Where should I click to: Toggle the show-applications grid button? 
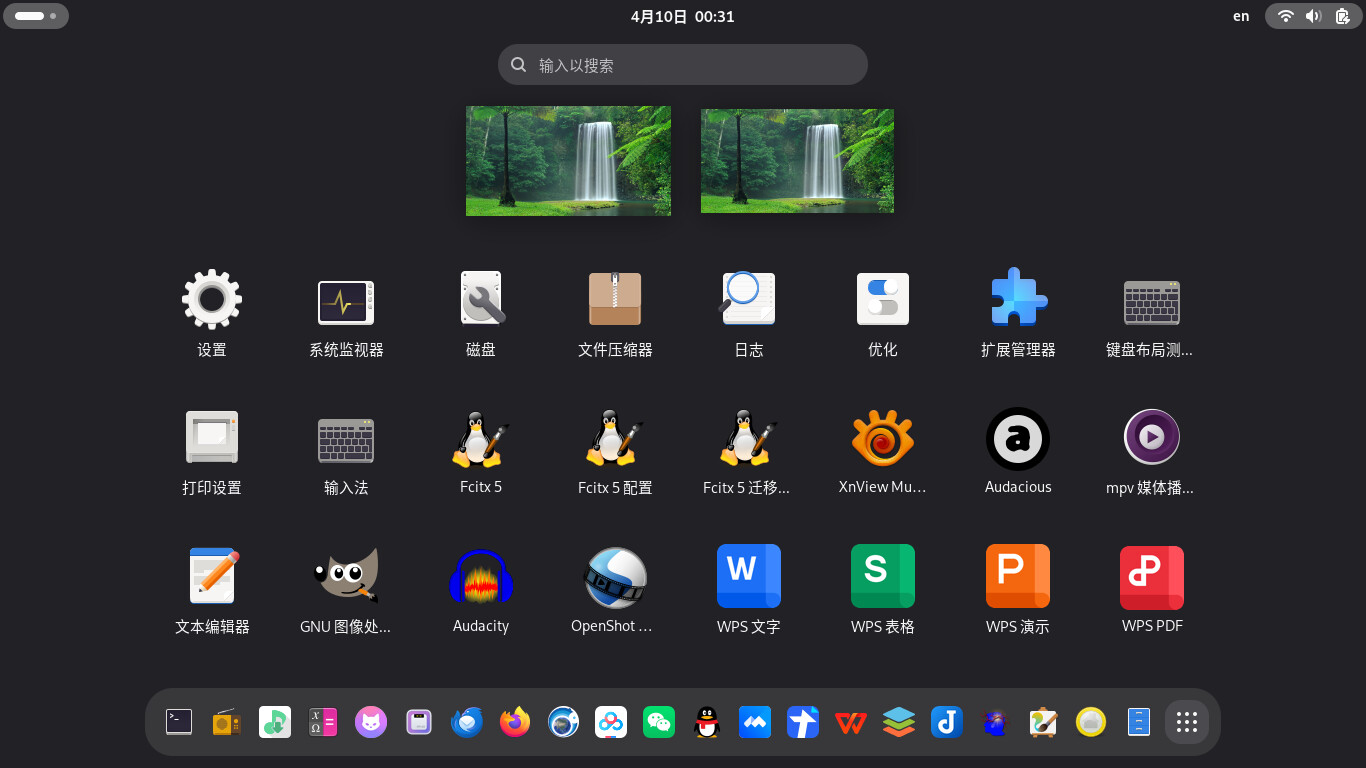pos(1187,722)
